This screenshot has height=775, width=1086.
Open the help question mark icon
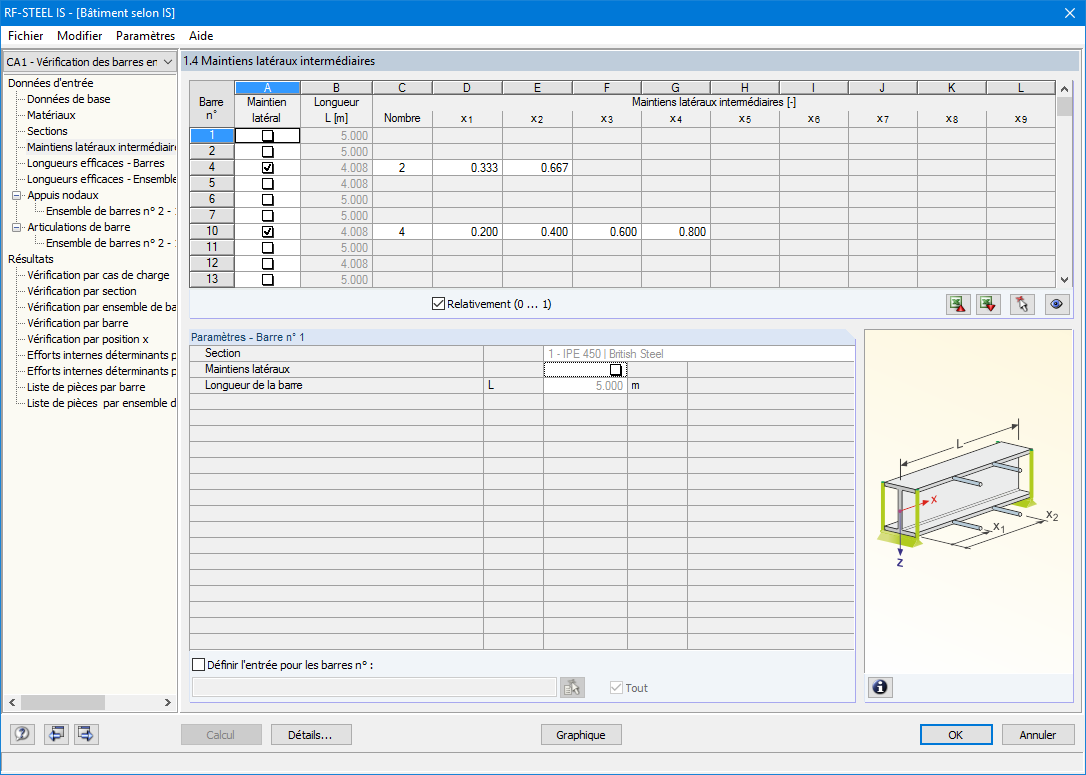coord(22,734)
